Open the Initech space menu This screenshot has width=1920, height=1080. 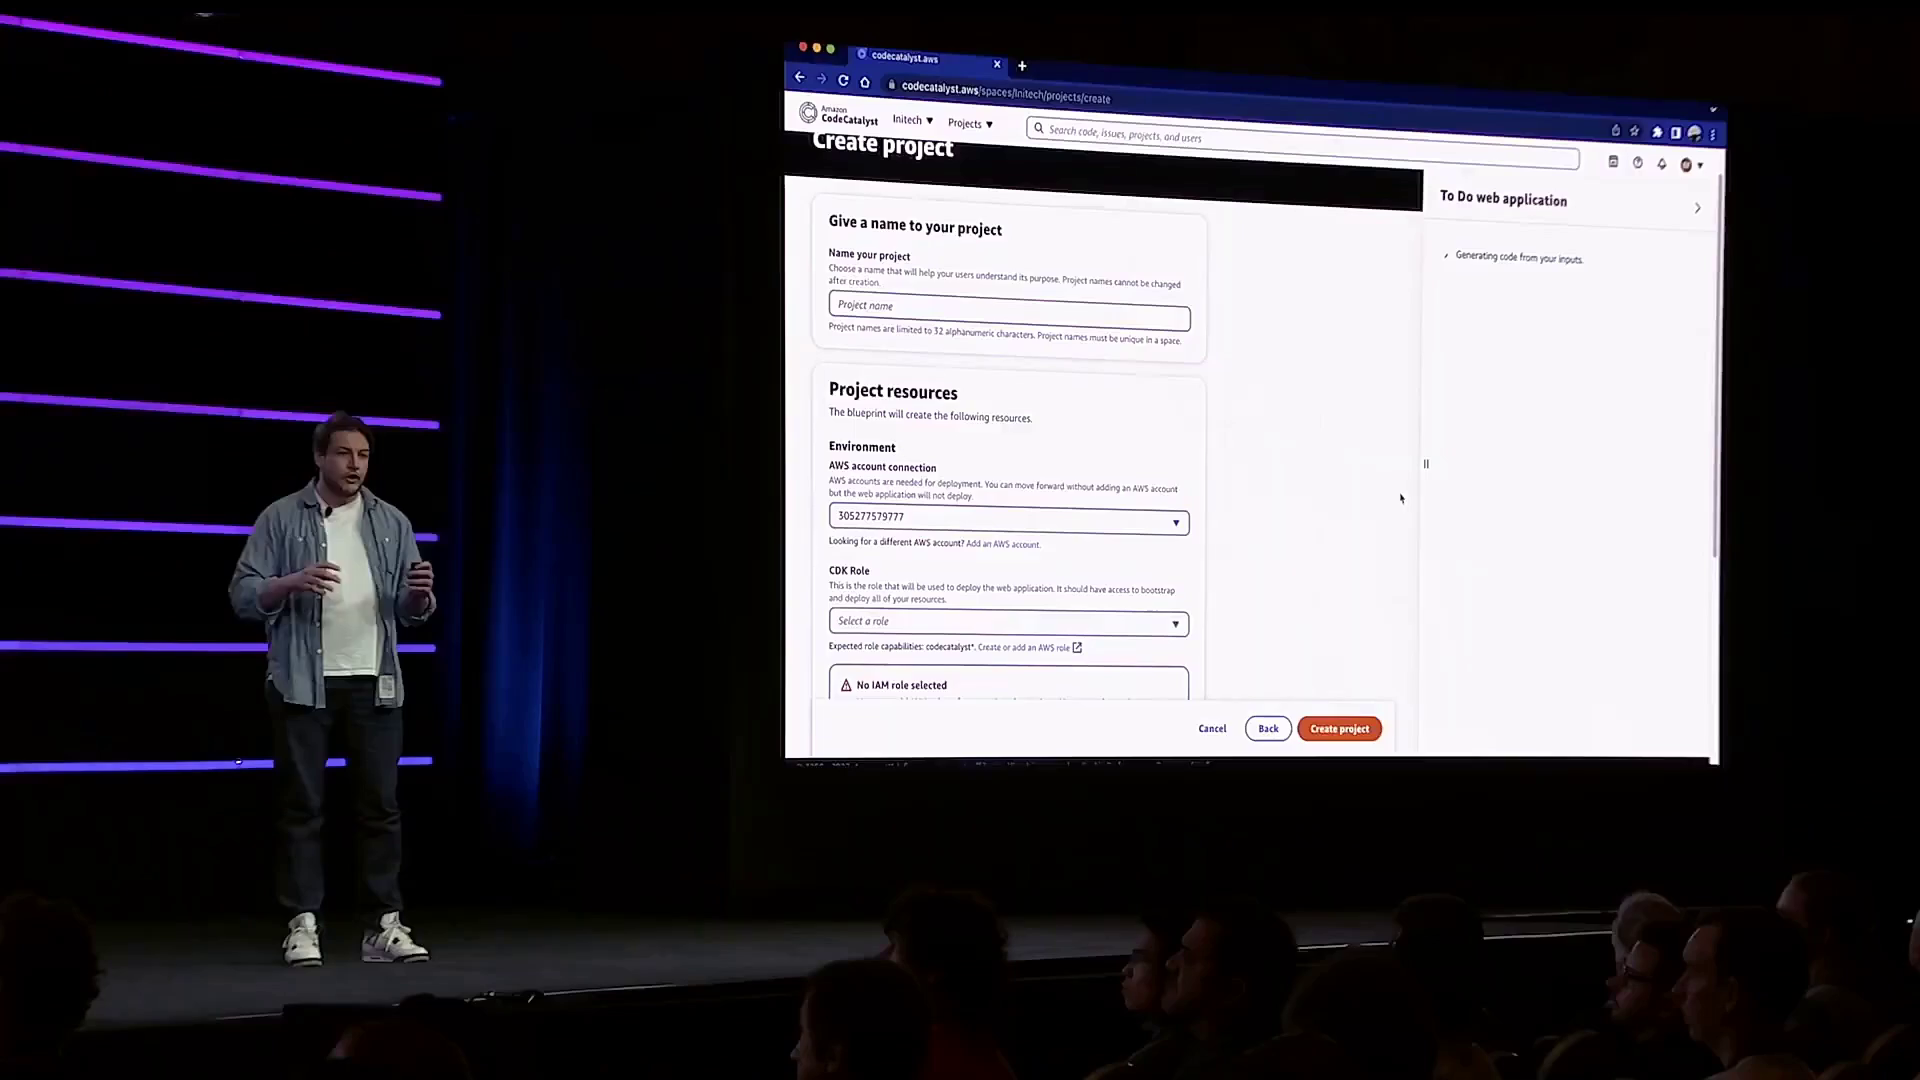912,120
